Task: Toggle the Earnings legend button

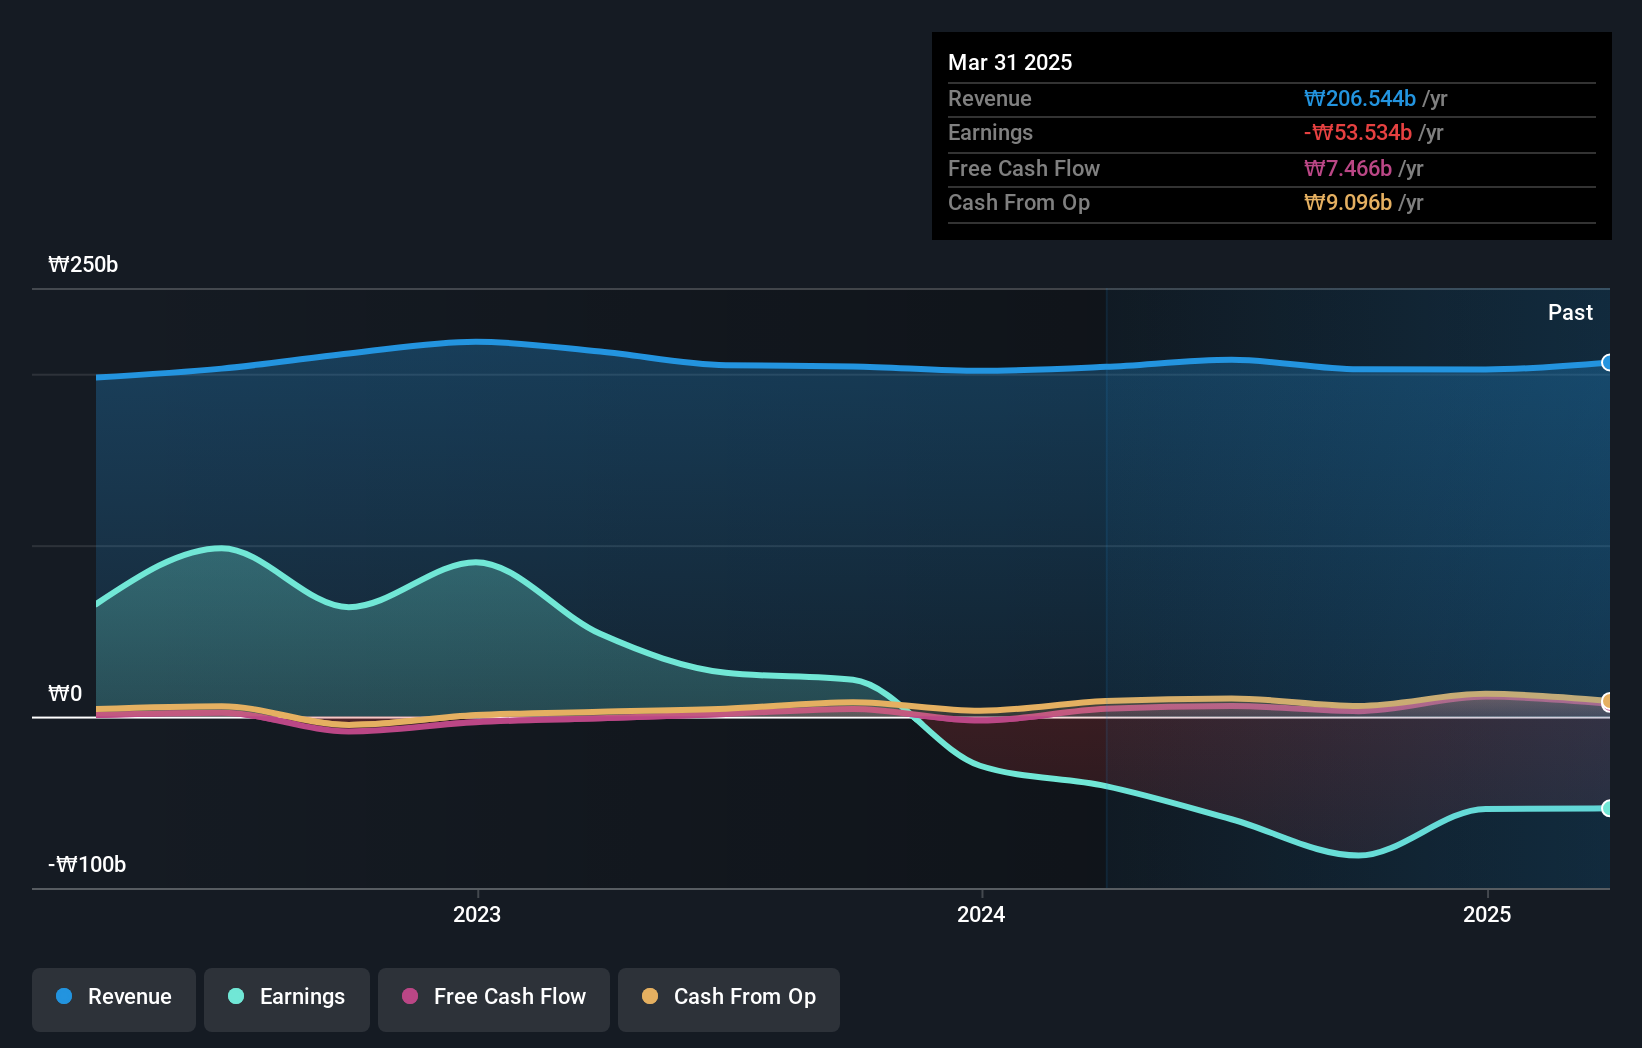Action: (287, 999)
